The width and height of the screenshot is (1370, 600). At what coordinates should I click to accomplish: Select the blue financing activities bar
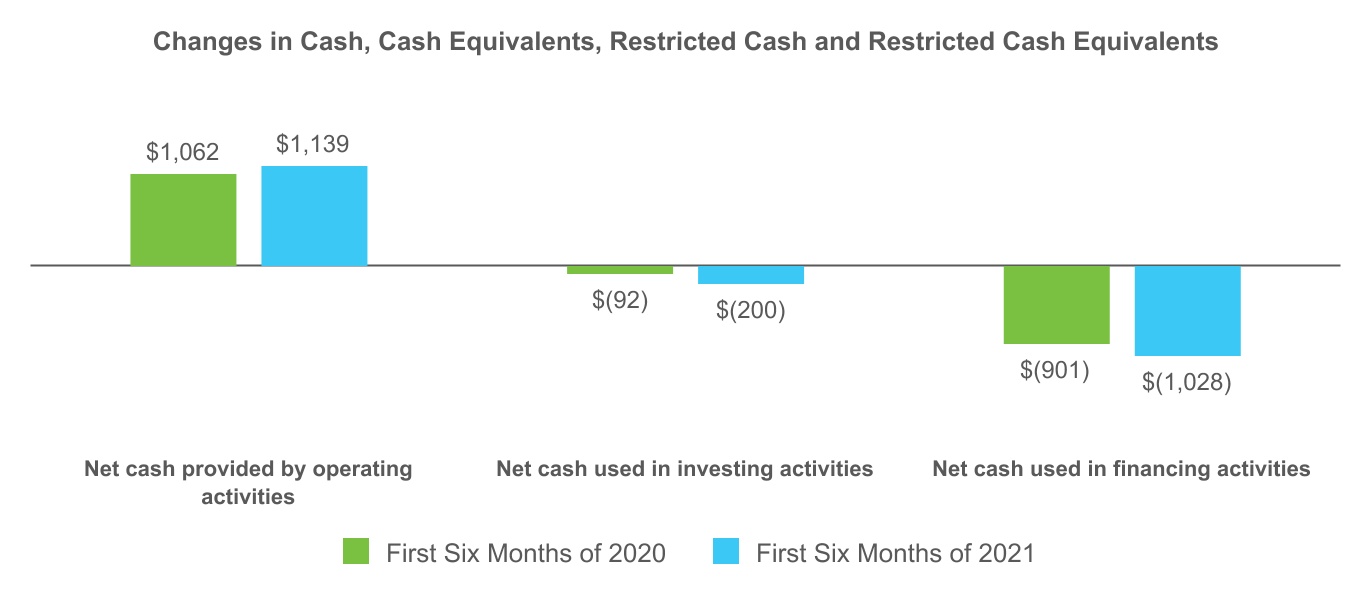[1188, 311]
